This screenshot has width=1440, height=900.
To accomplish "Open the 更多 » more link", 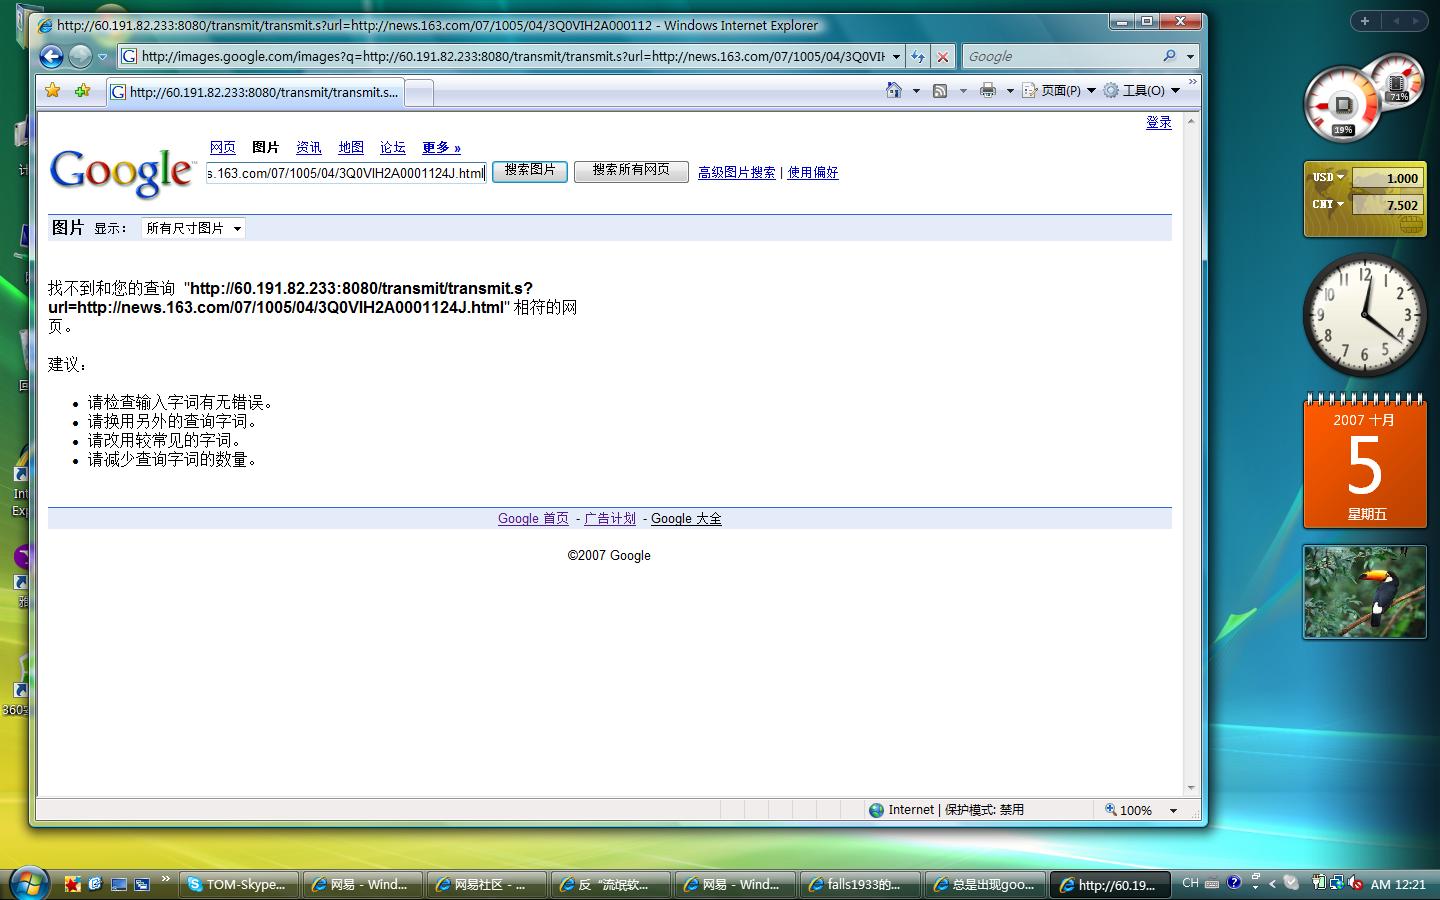I will [441, 147].
